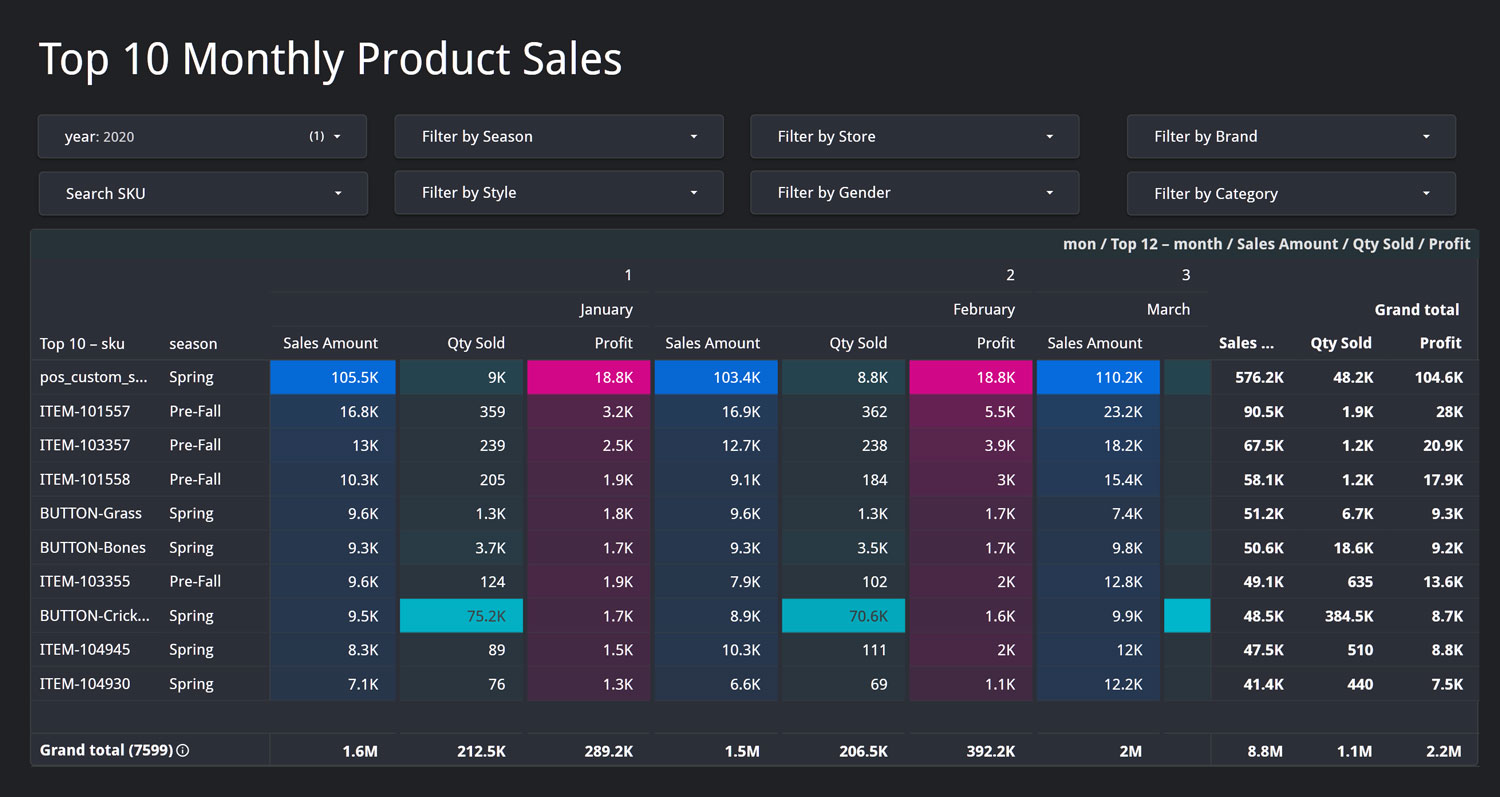Click the info icon beside Grand total (7599)
This screenshot has height=797, width=1500.
(183, 750)
